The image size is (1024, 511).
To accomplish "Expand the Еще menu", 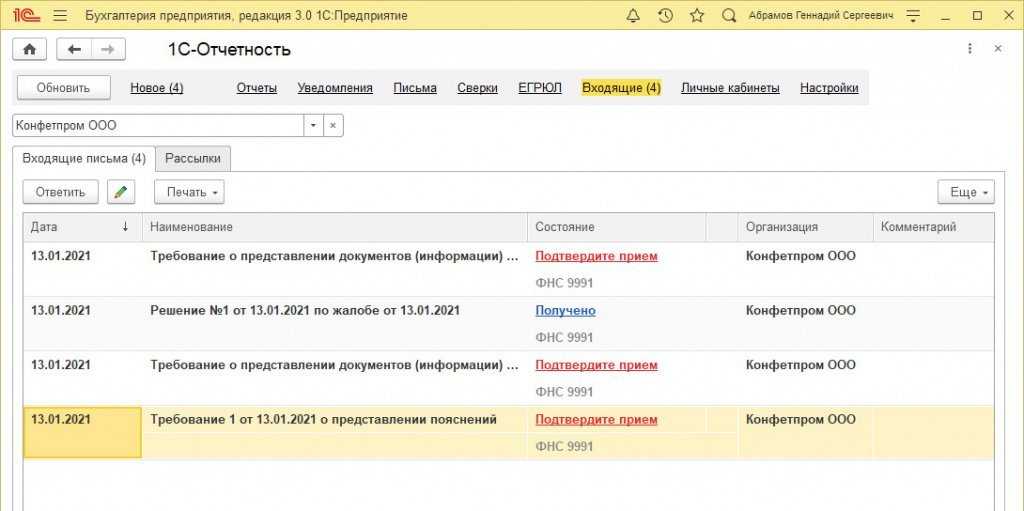I will 965,191.
